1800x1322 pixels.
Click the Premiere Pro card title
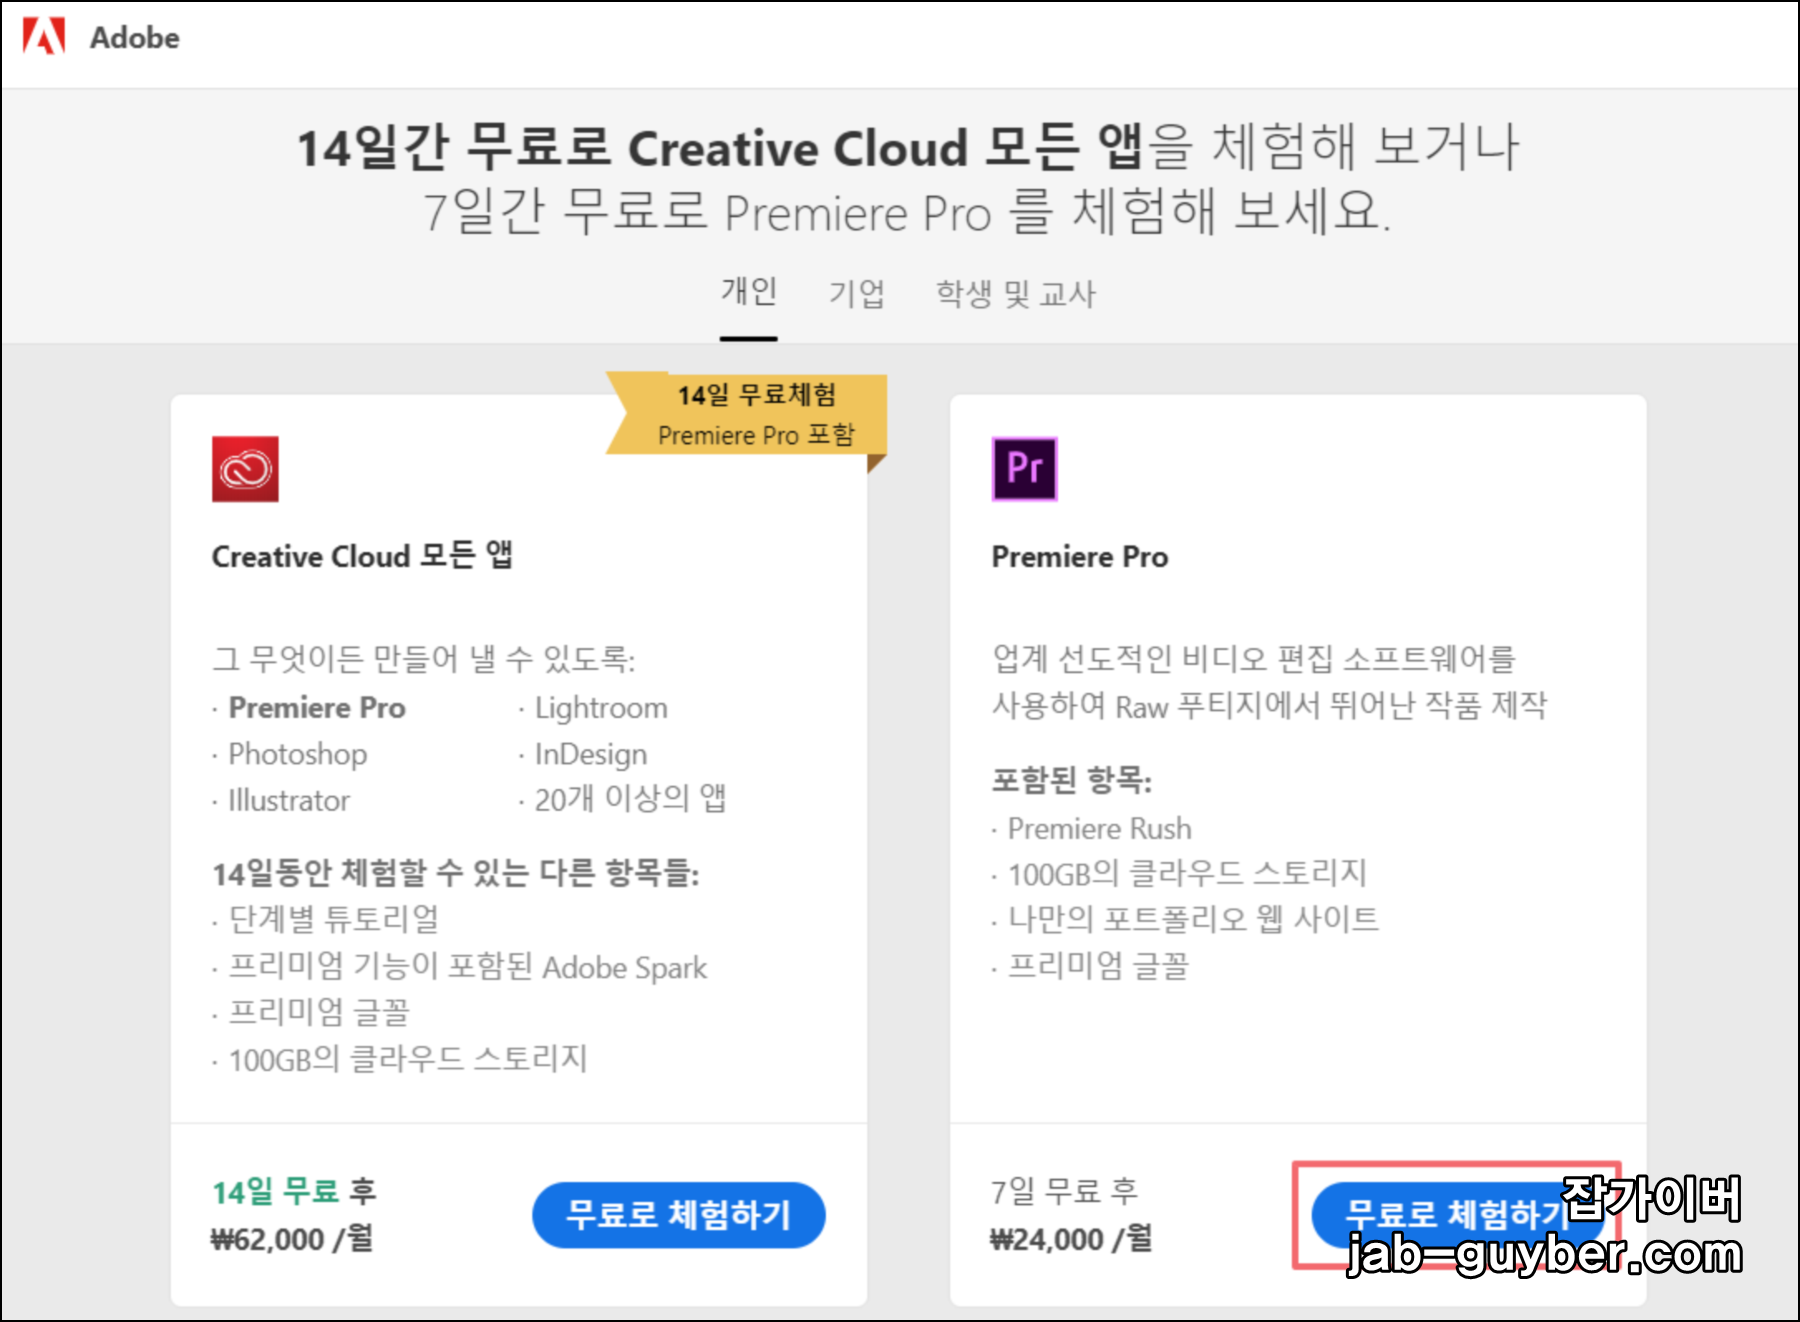[x=1080, y=556]
